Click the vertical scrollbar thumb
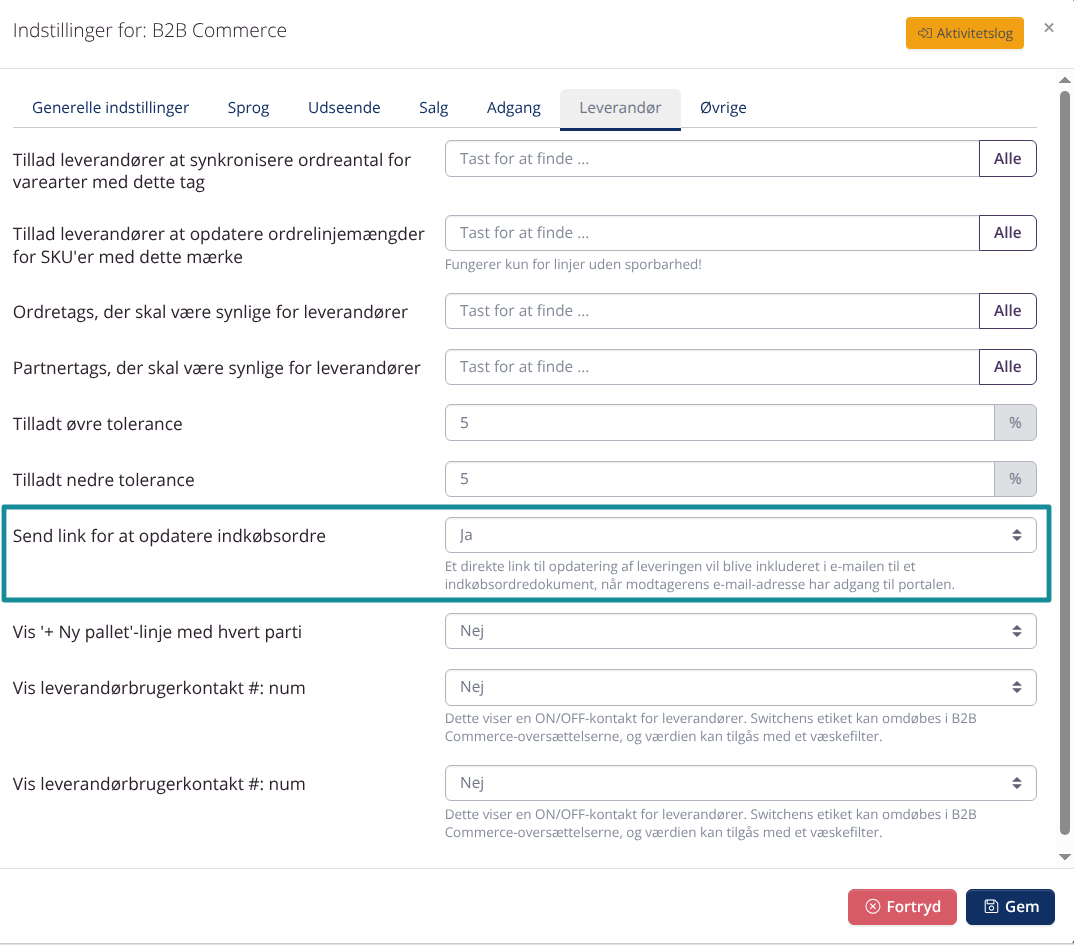 1064,463
